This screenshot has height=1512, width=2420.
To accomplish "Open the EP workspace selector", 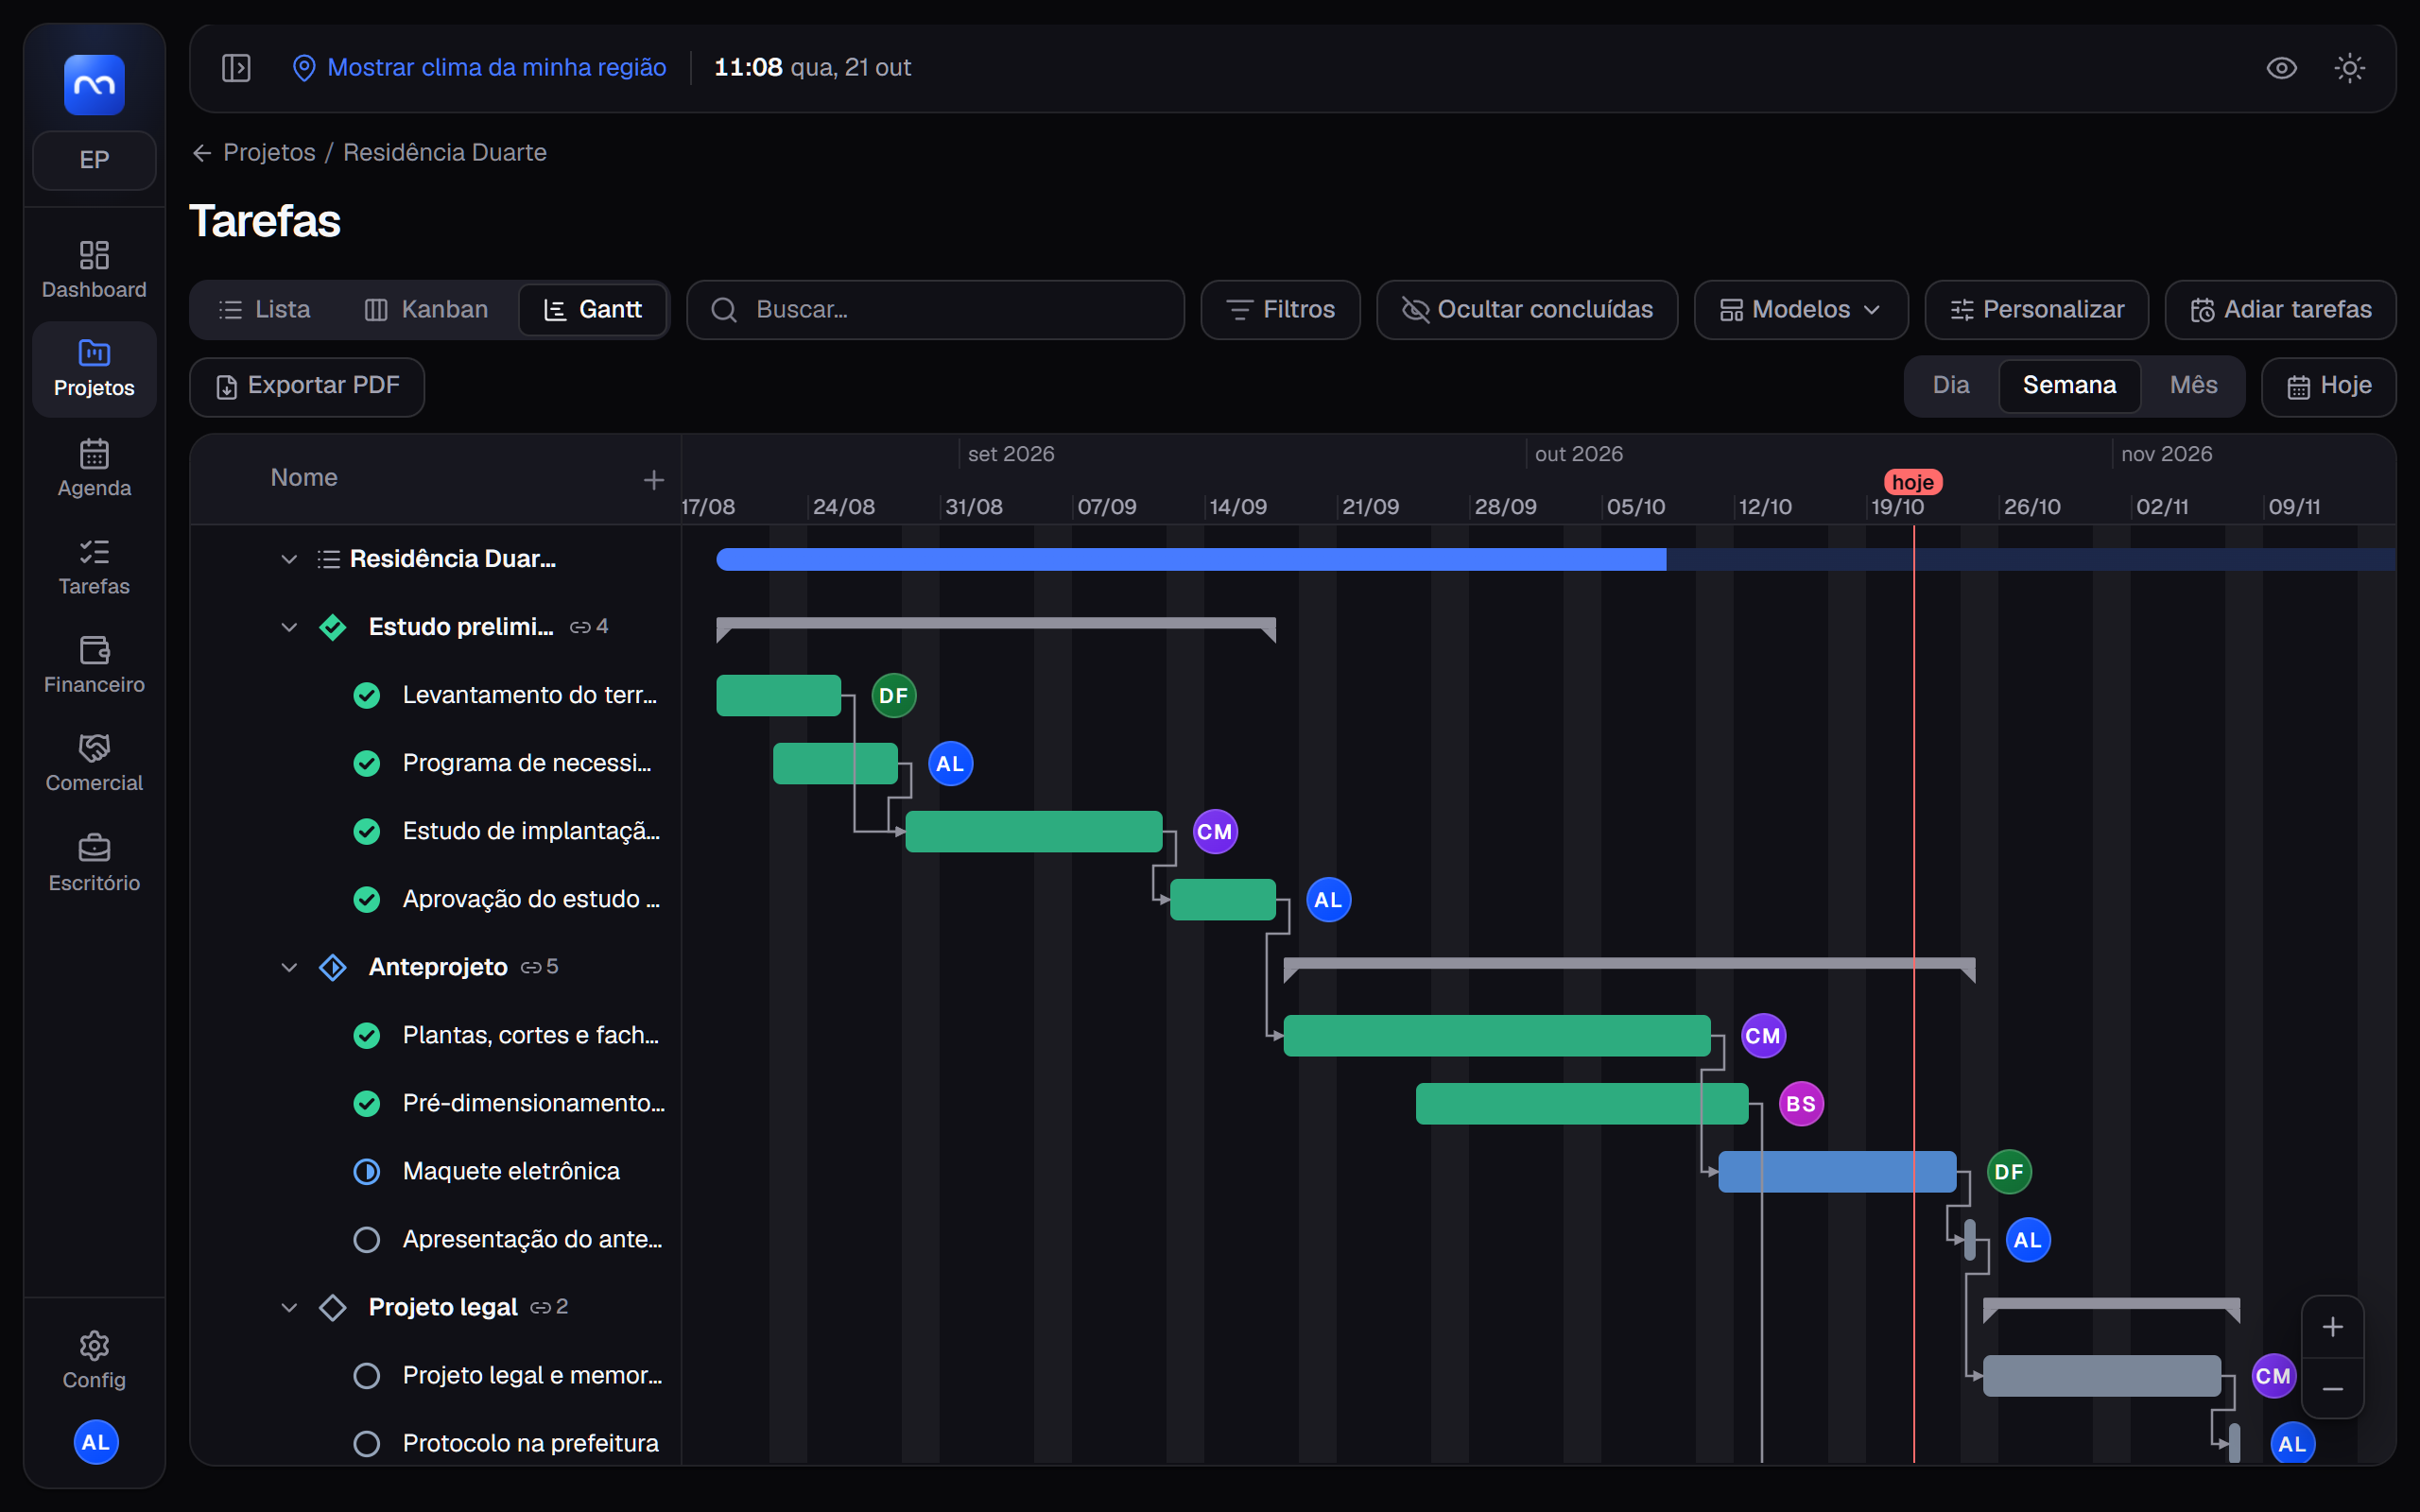I will click(x=94, y=160).
